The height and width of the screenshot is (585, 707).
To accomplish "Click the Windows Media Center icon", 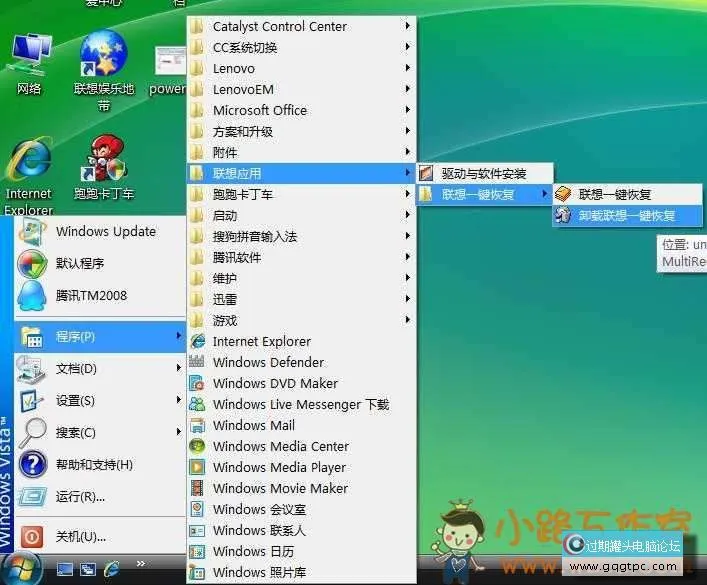I will tap(197, 446).
